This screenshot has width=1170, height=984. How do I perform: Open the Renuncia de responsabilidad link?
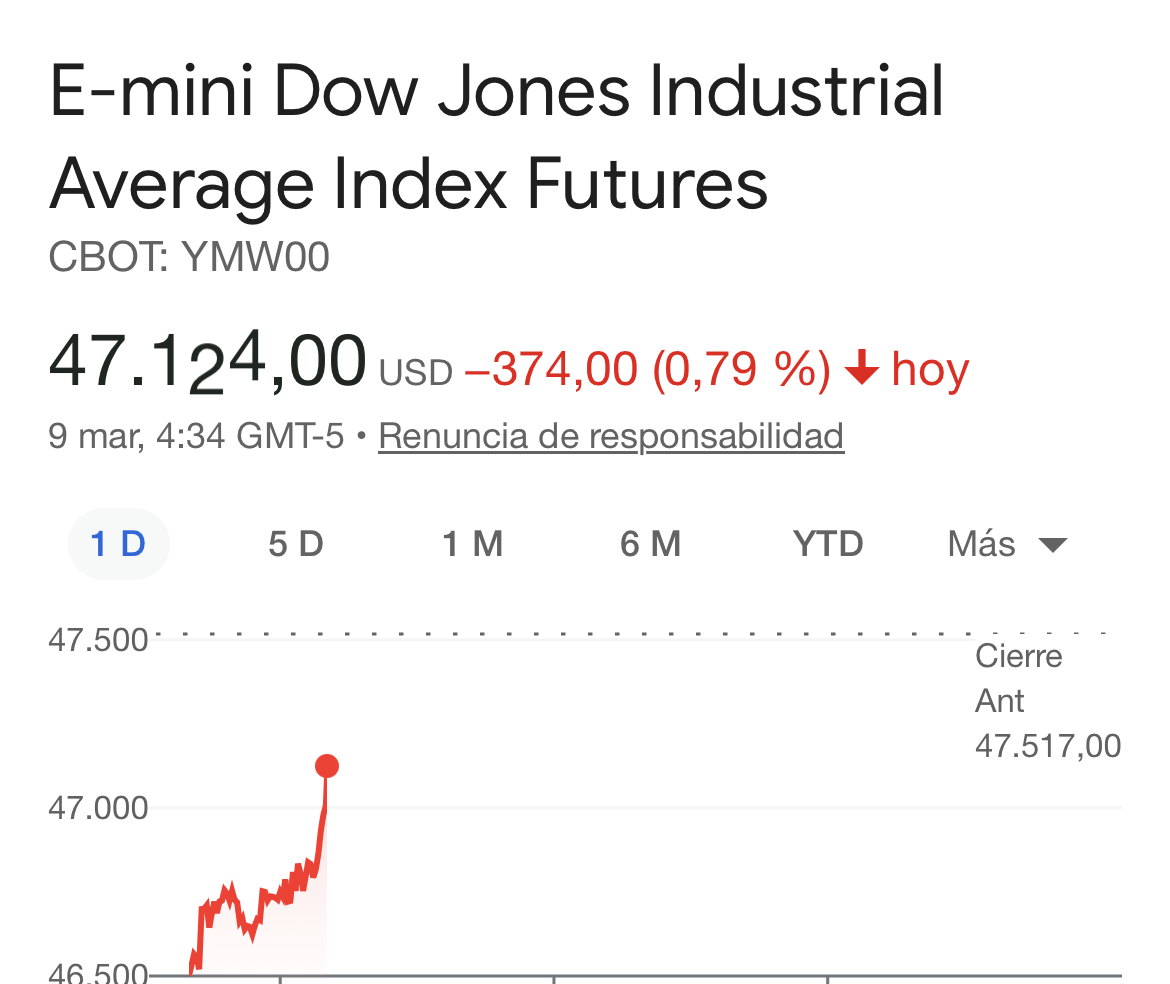[x=611, y=436]
